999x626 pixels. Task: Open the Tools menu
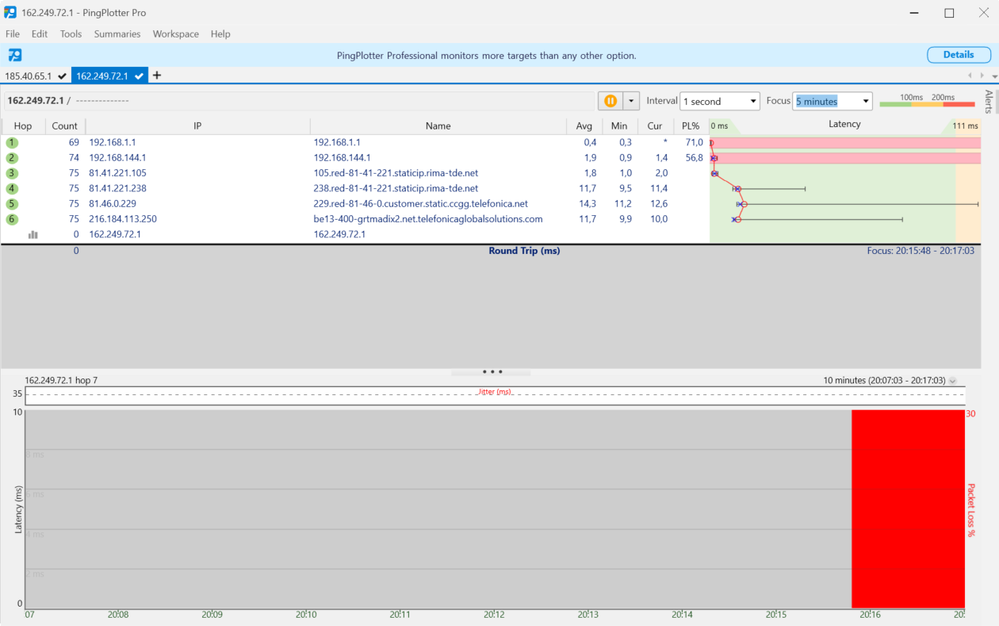click(x=70, y=34)
